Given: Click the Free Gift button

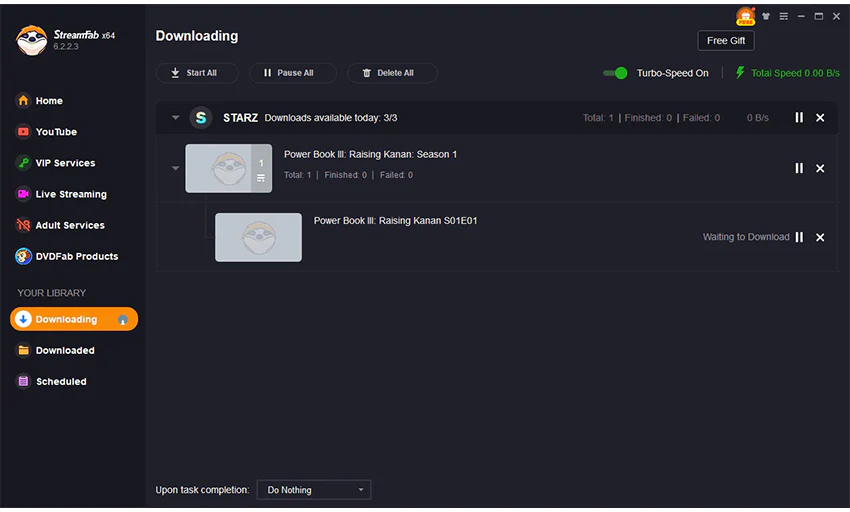Looking at the screenshot, I should [x=726, y=41].
